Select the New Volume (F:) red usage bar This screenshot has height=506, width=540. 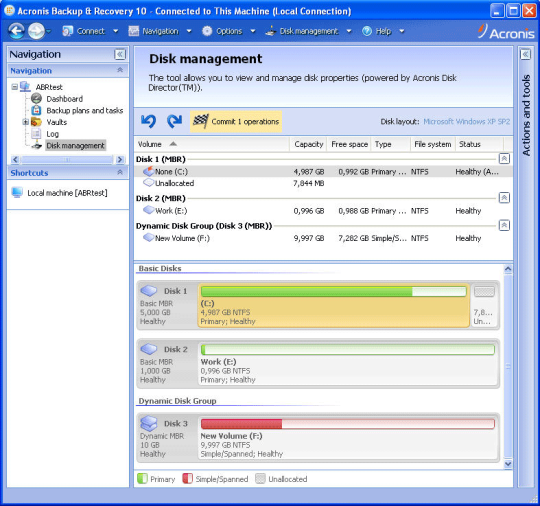347,424
